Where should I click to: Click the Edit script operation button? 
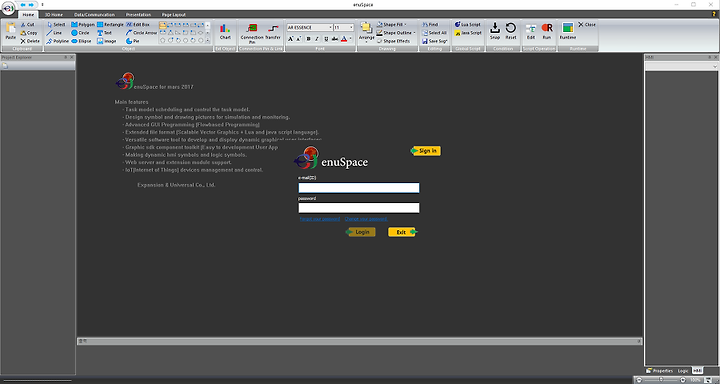531,31
